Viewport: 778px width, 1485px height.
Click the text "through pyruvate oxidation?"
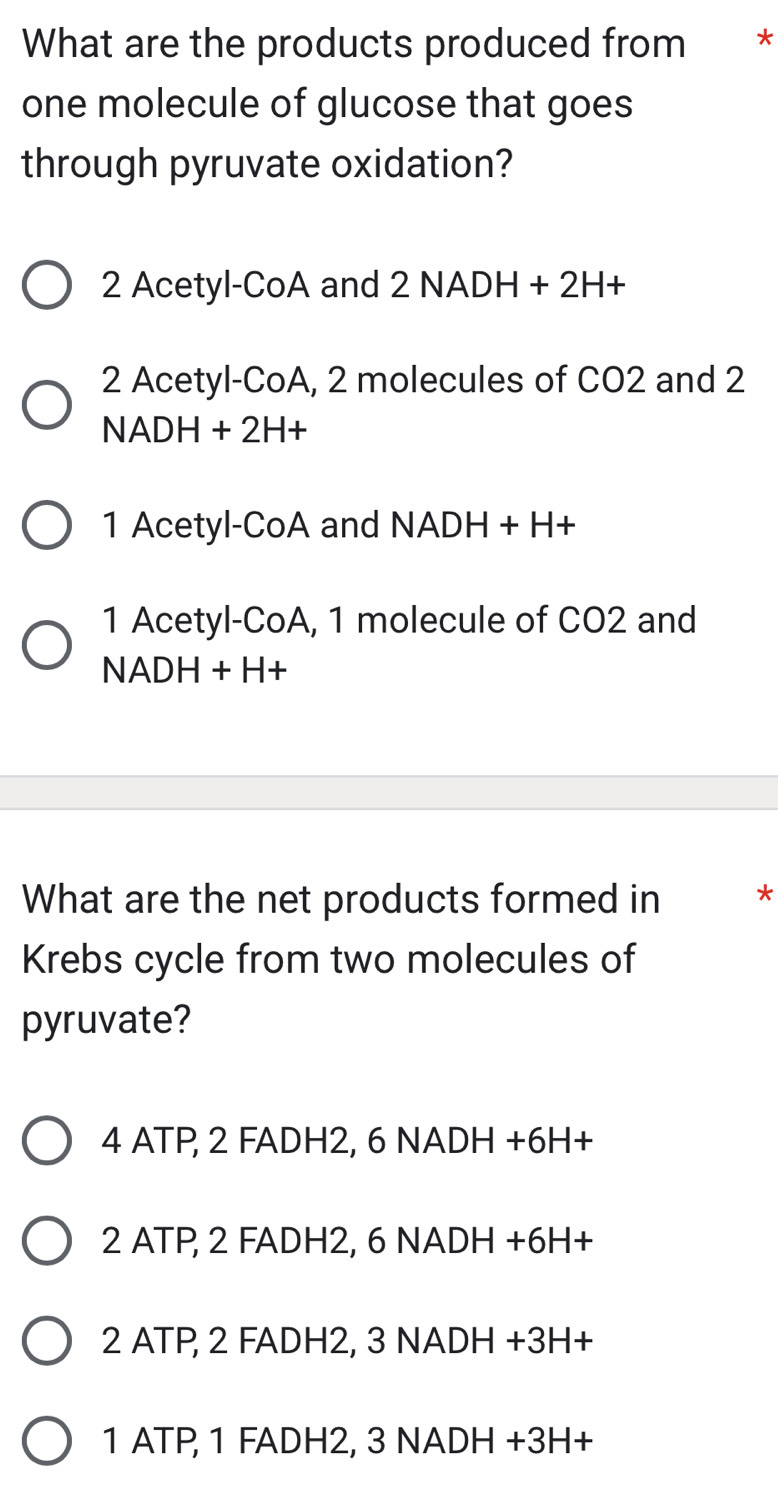click(x=267, y=163)
